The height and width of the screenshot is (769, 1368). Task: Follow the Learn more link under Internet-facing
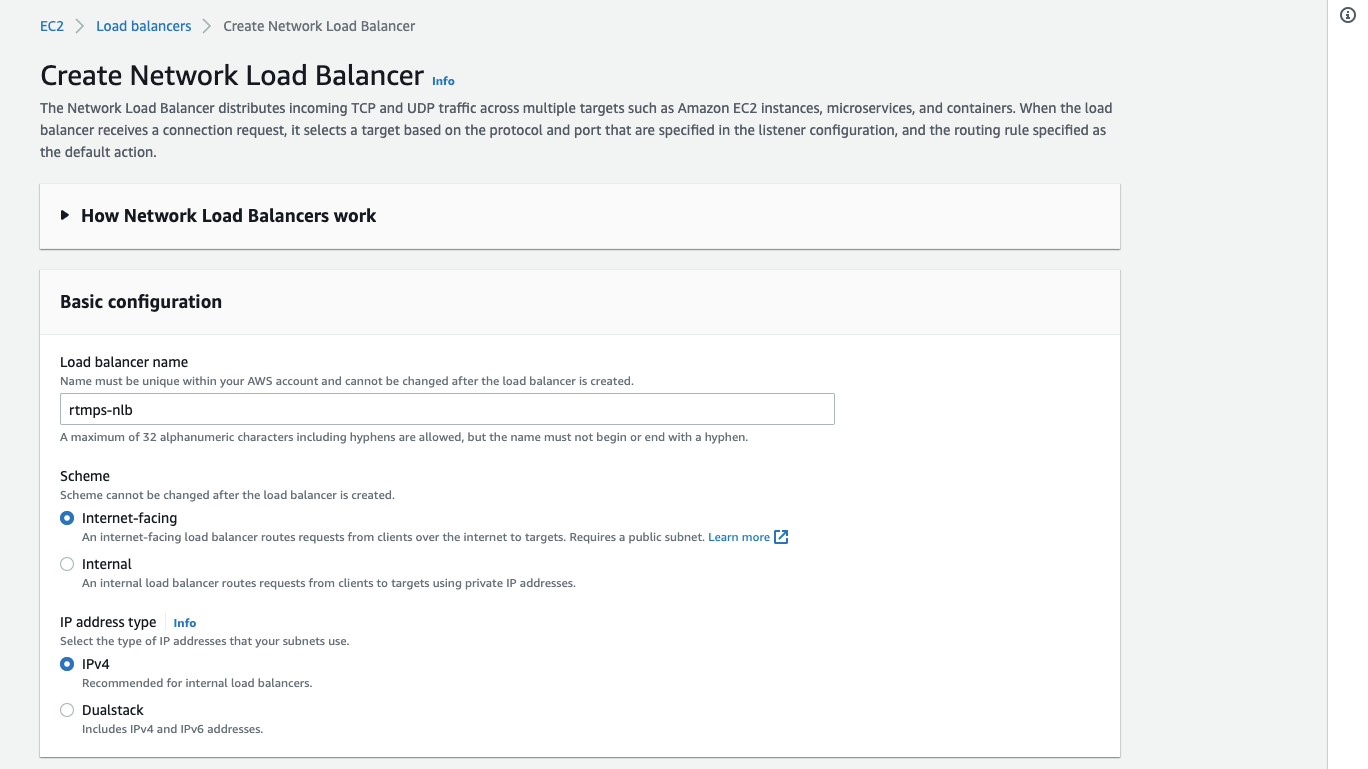click(x=739, y=537)
